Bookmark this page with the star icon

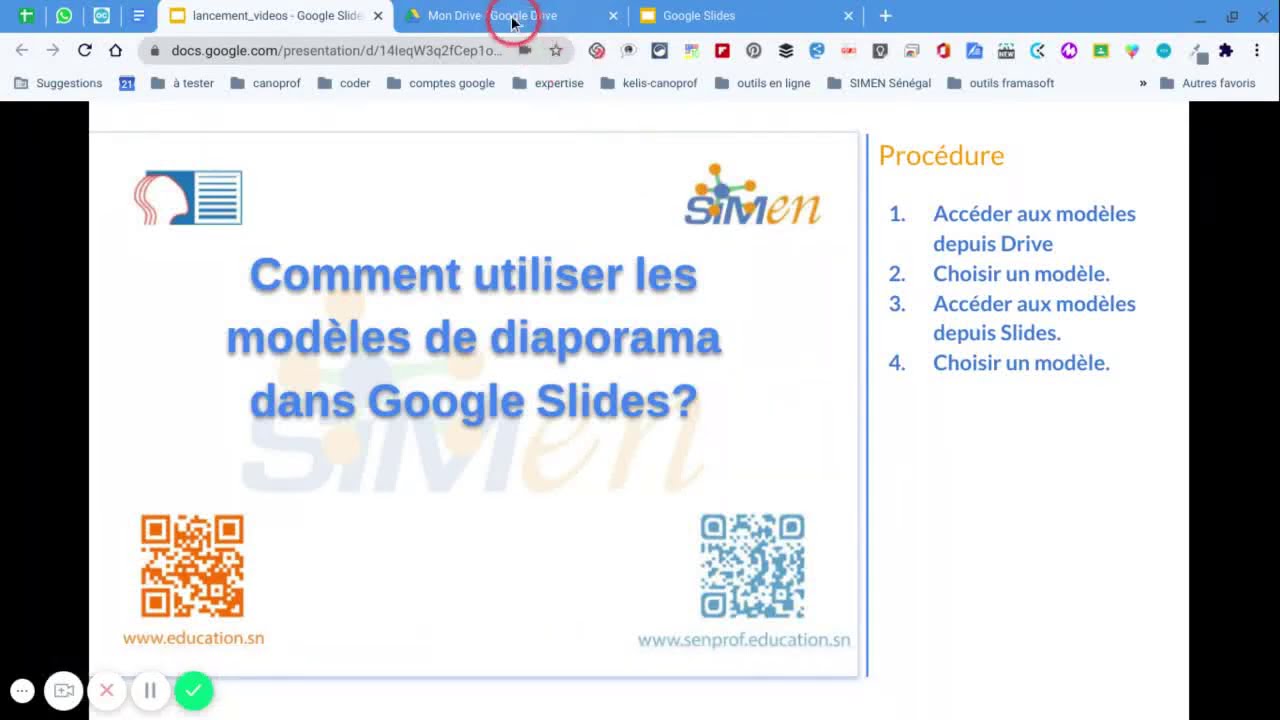(556, 50)
